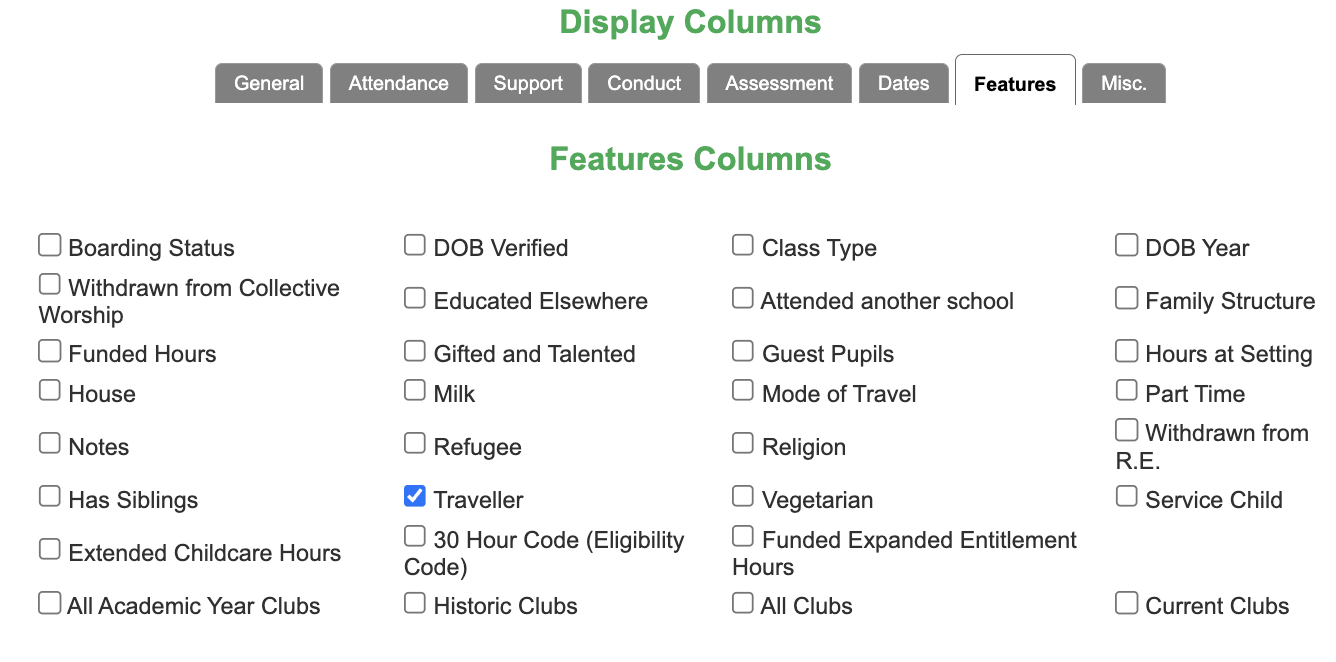Viewport: 1336px width, 662px height.
Task: Open the Attendance tab
Action: point(399,83)
